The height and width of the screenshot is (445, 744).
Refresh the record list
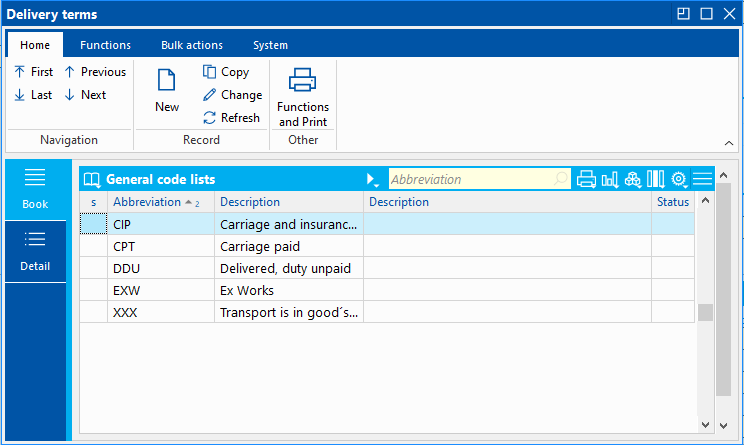coord(232,118)
